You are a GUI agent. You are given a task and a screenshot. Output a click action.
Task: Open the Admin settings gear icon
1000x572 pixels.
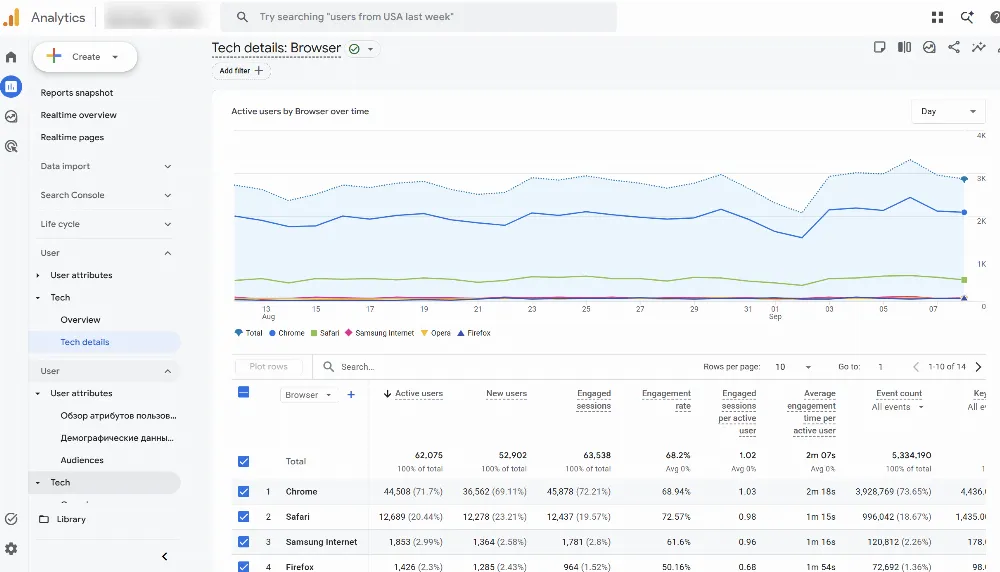11,548
